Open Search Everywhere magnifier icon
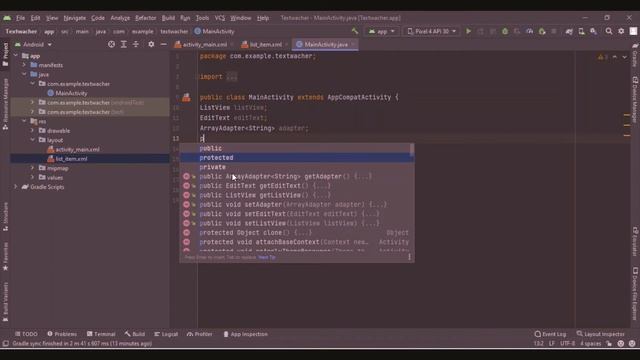This screenshot has height=360, width=640. coord(609,31)
